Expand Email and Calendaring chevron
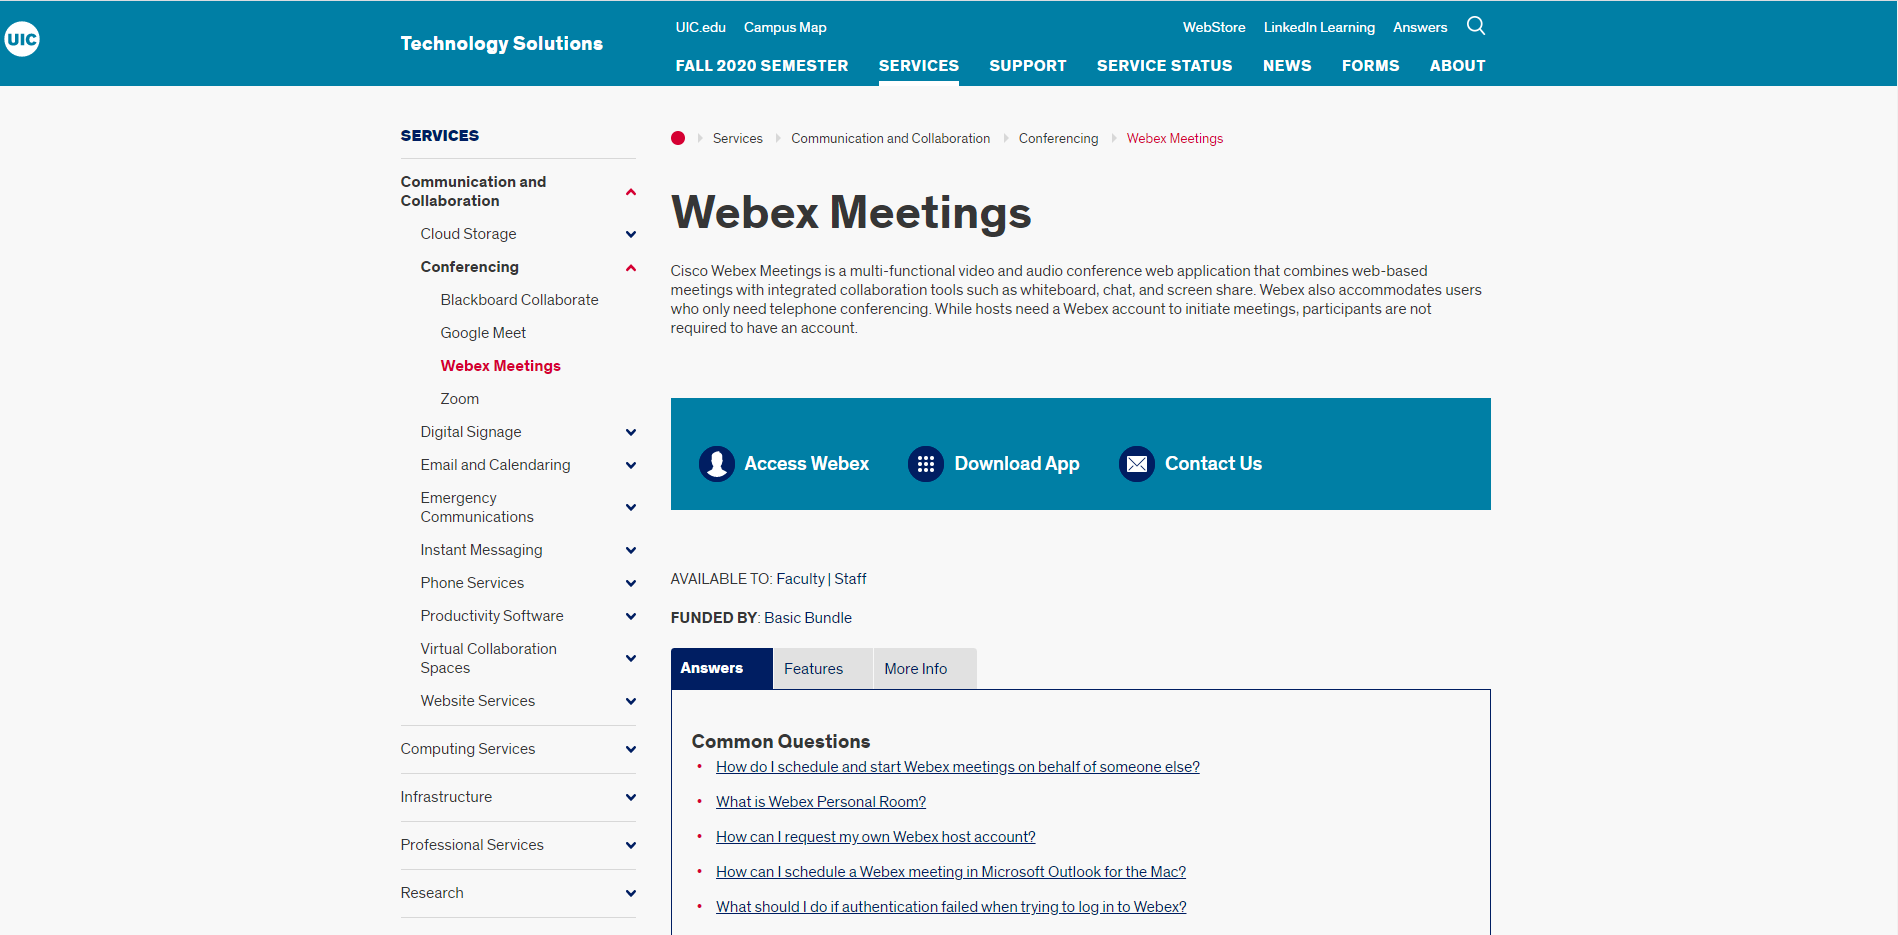1898x935 pixels. (631, 465)
